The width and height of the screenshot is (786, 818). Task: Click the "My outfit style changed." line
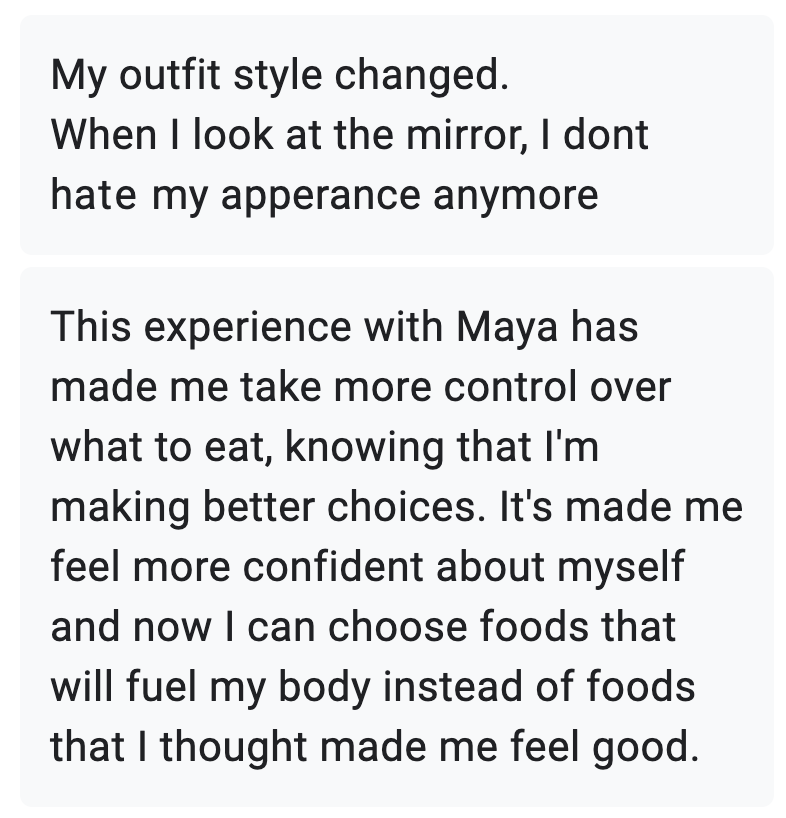(280, 75)
